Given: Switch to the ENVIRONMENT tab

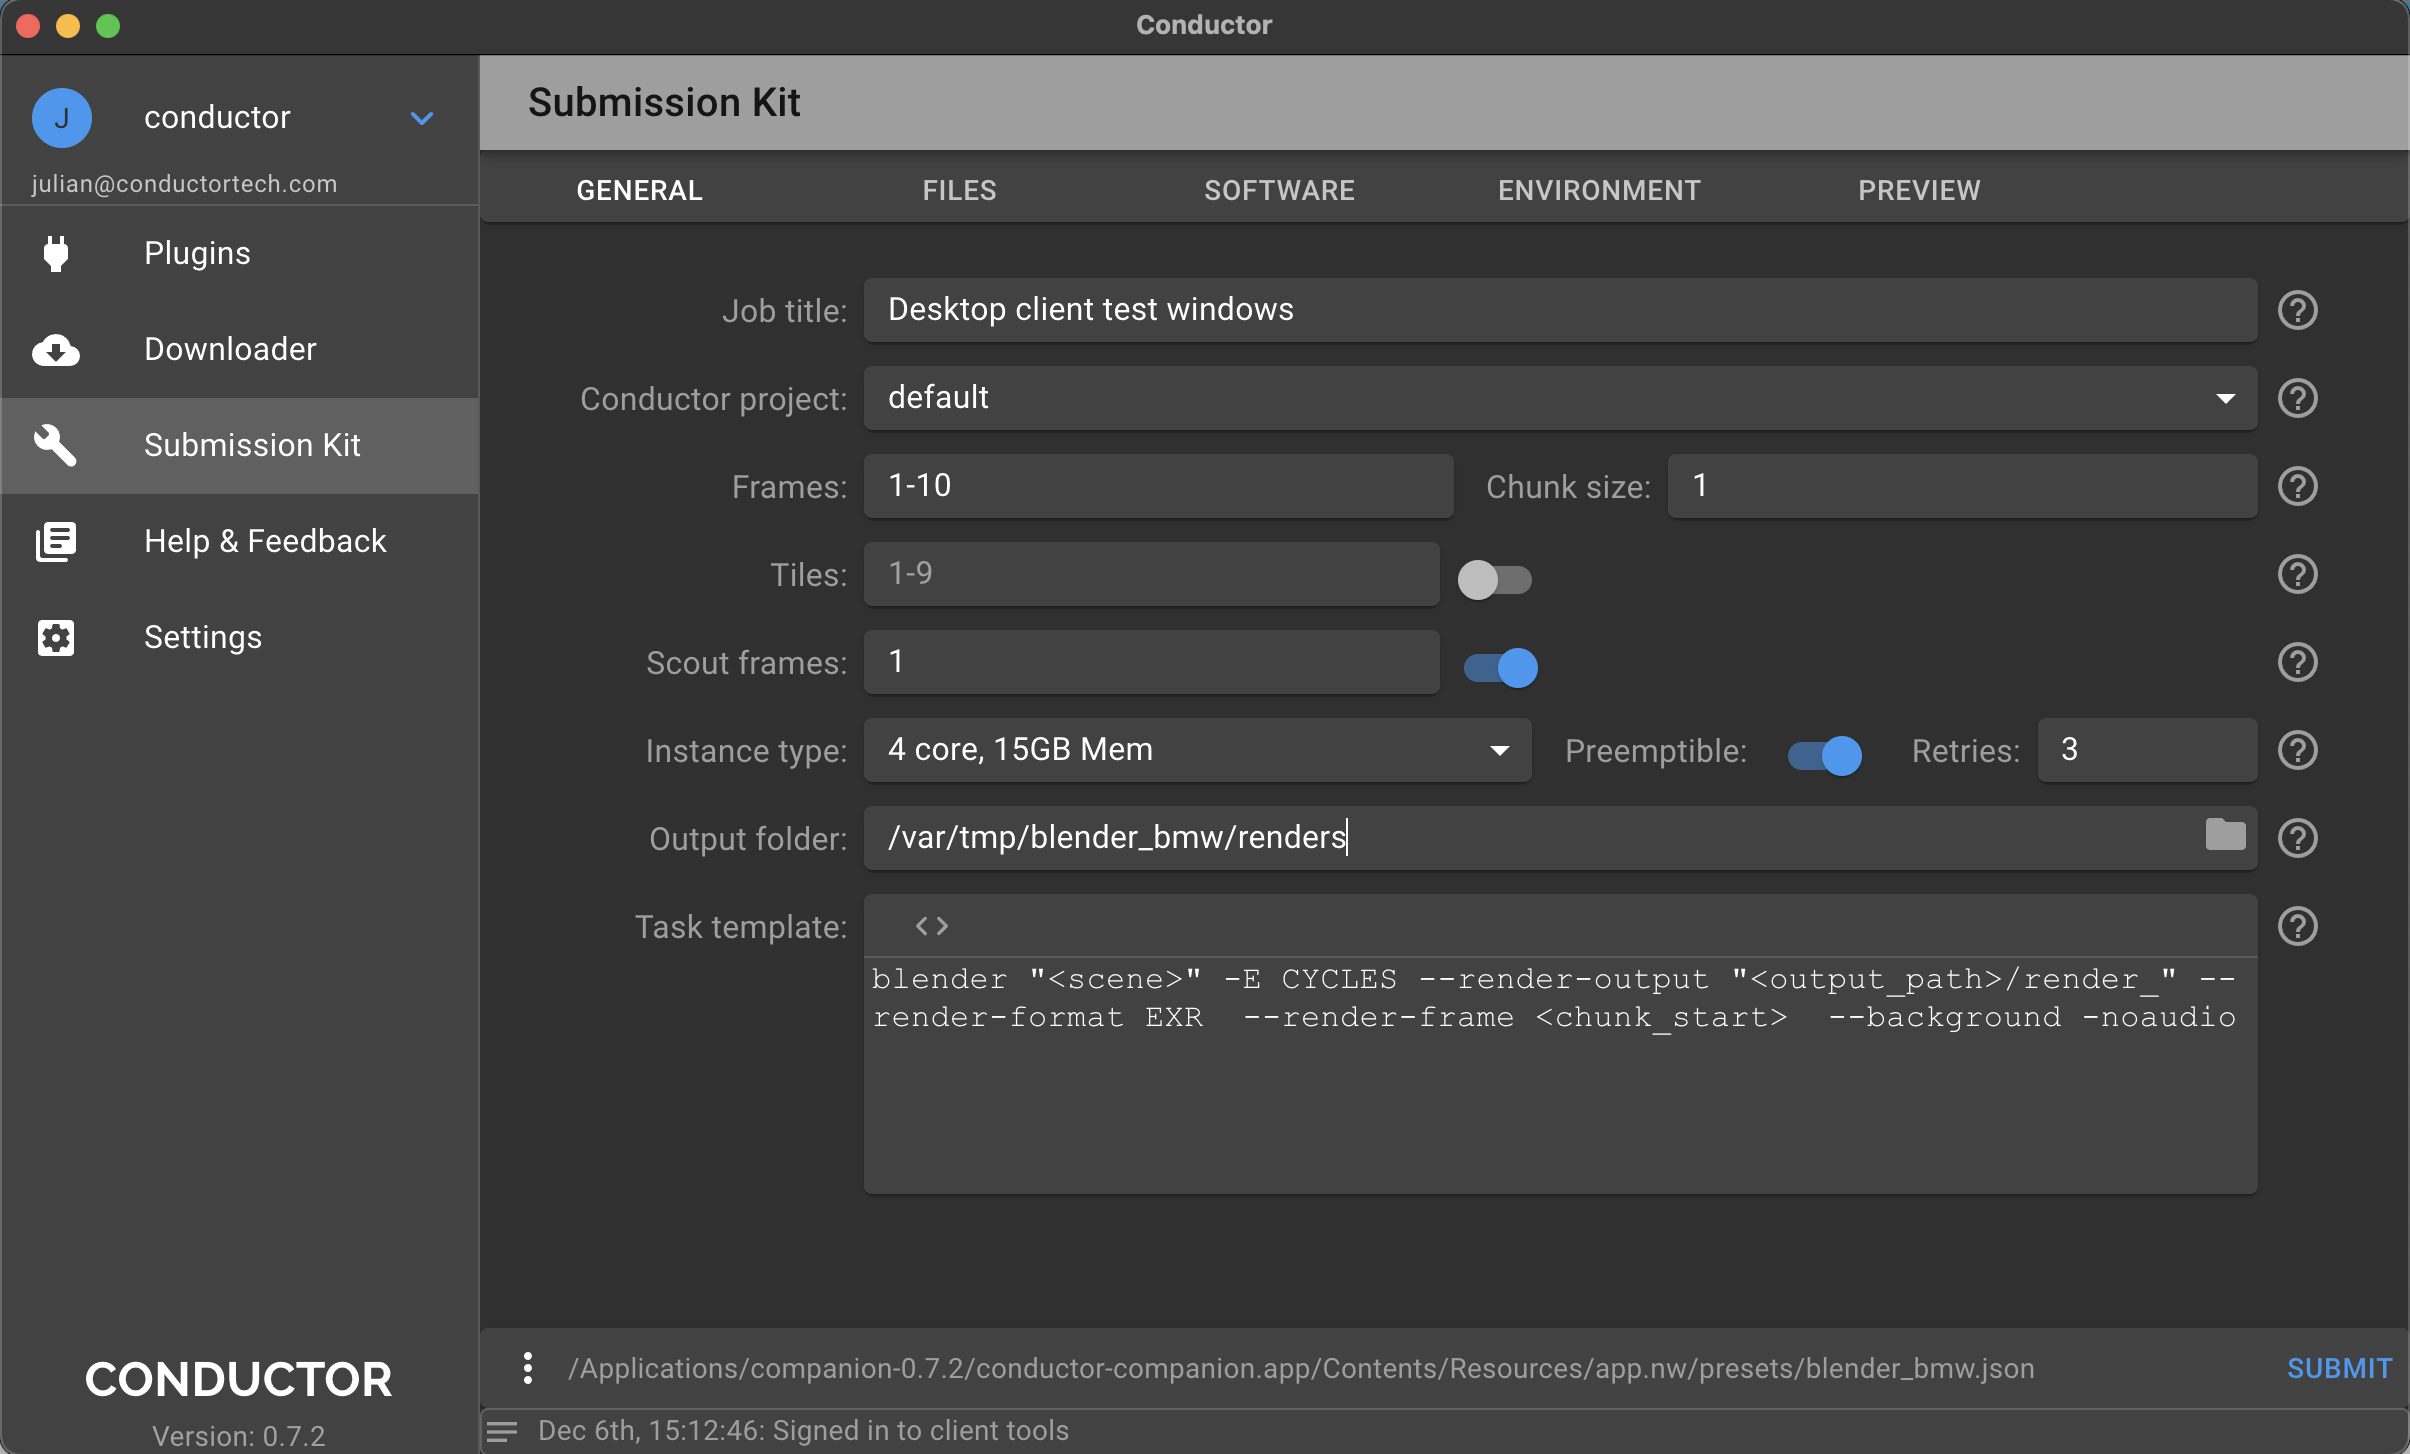Looking at the screenshot, I should 1600,190.
